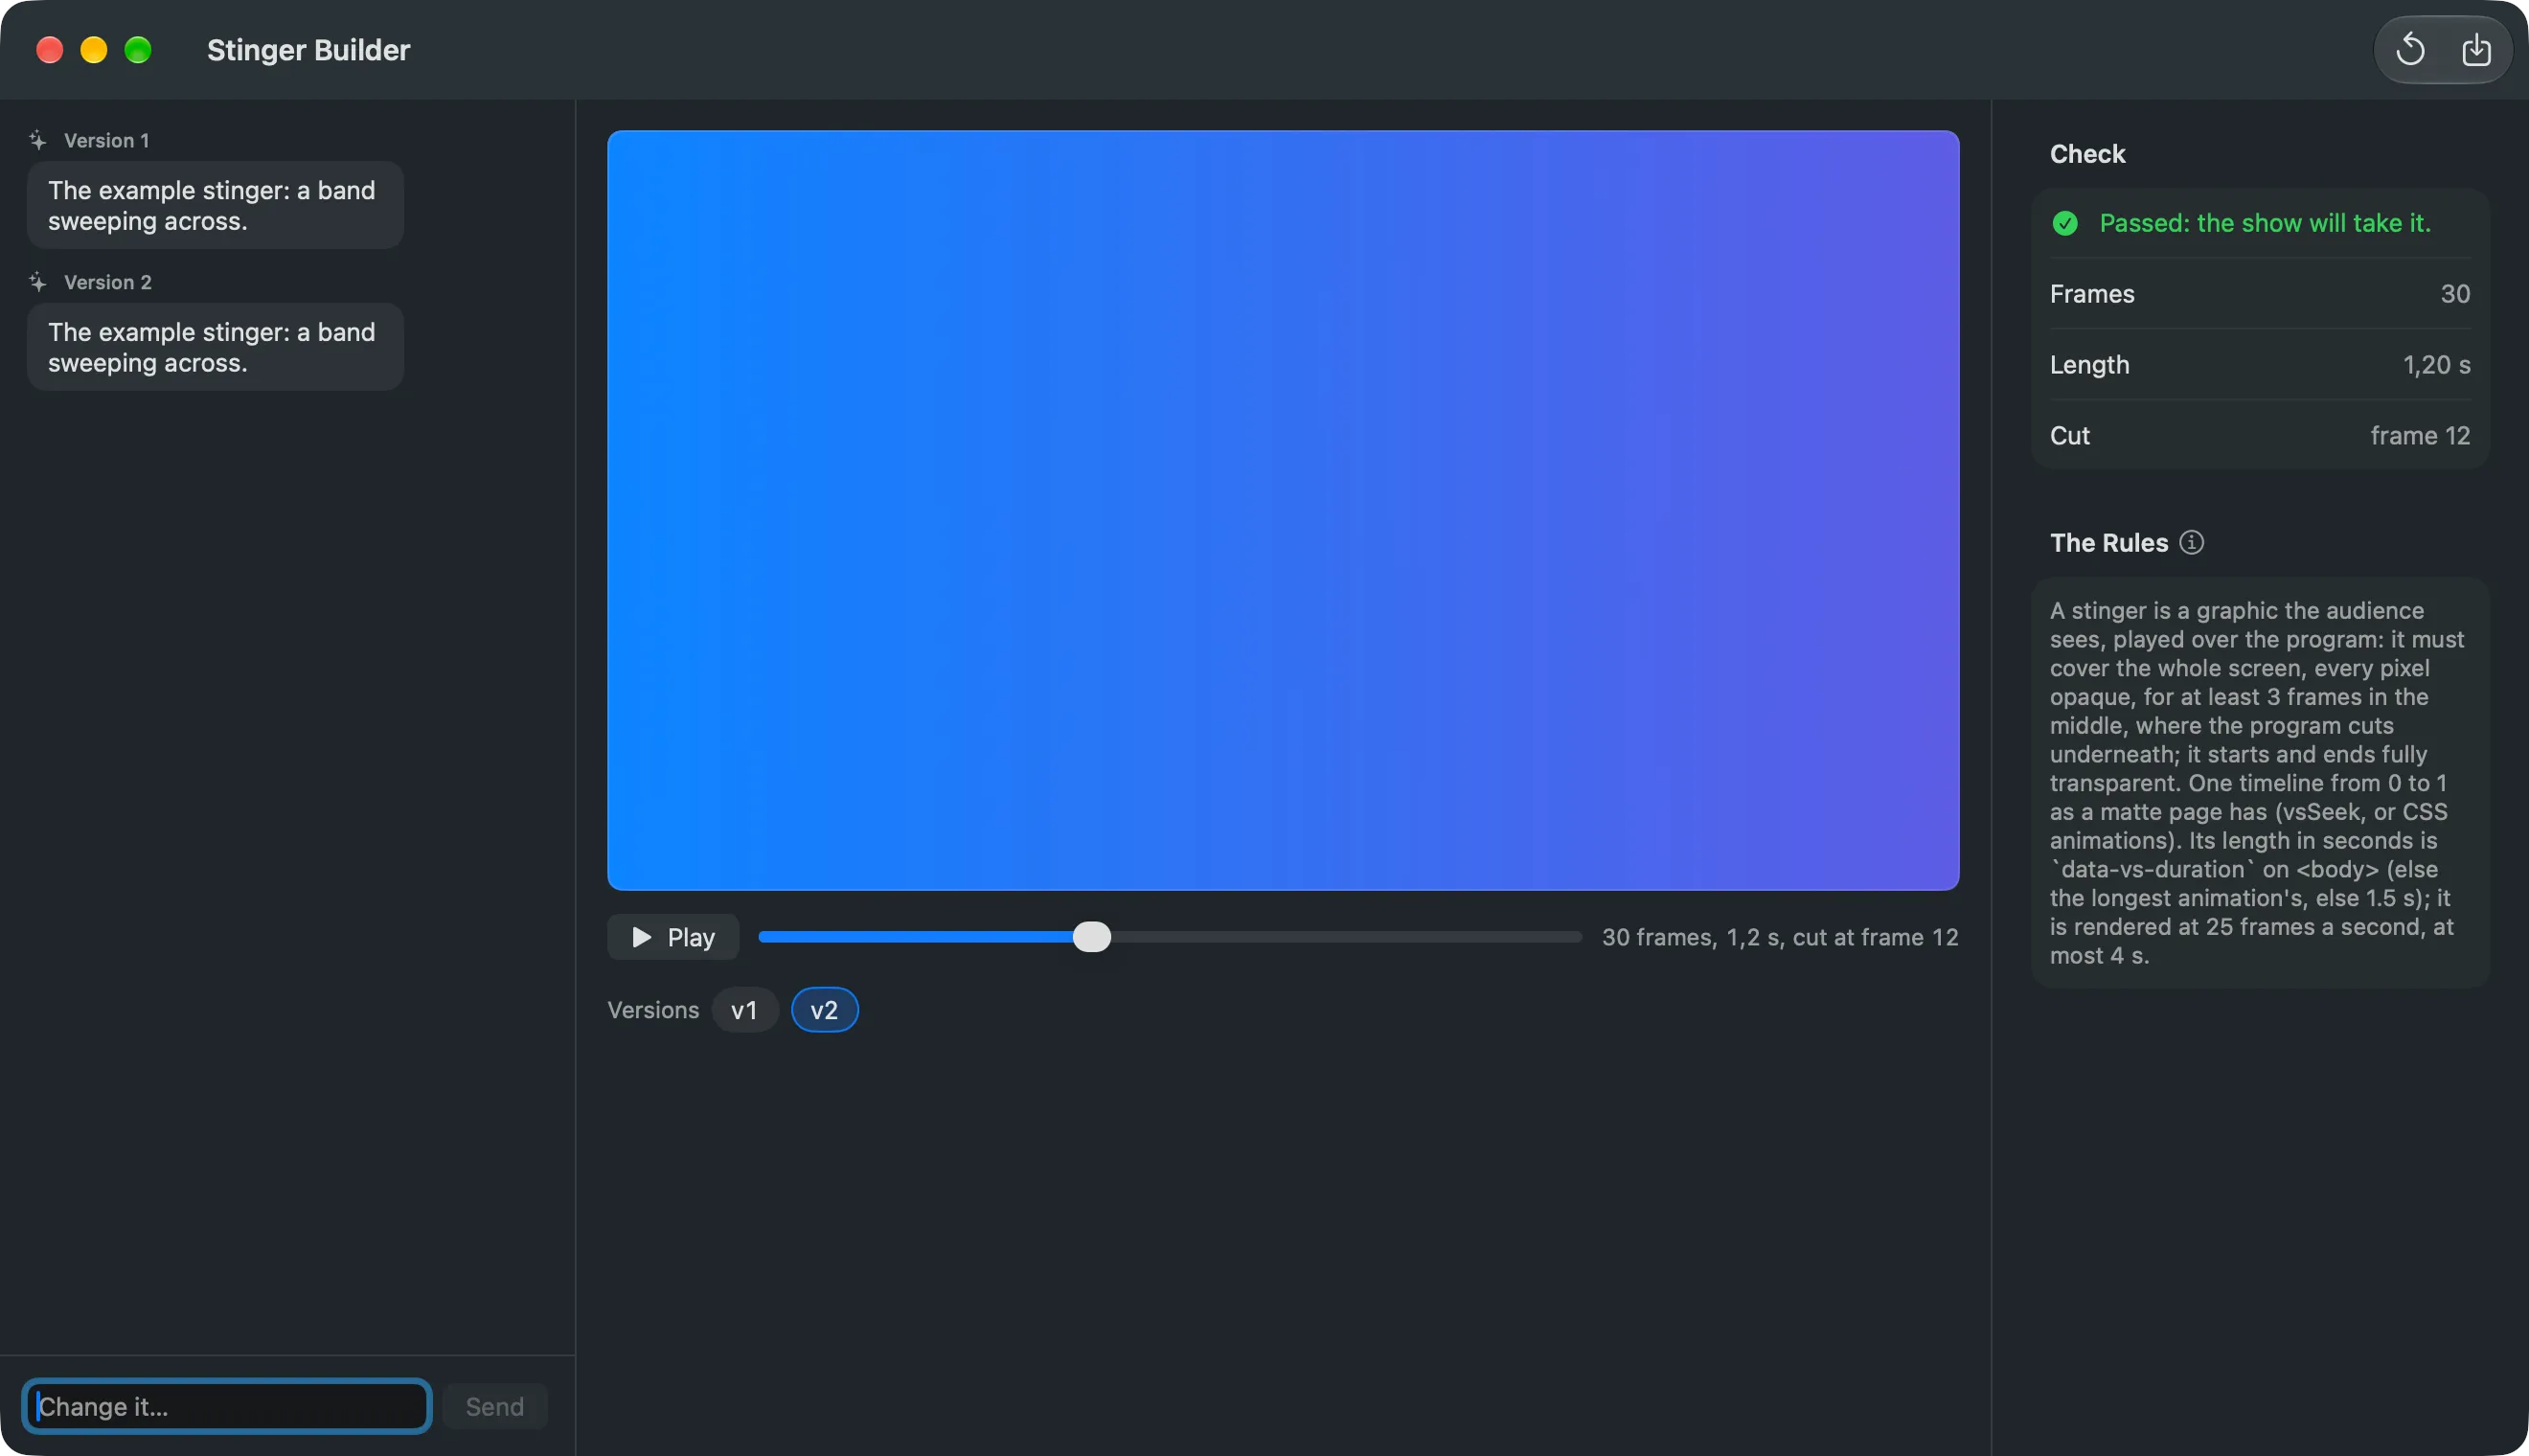Click the 'The Rules' heading

pos(2109,542)
